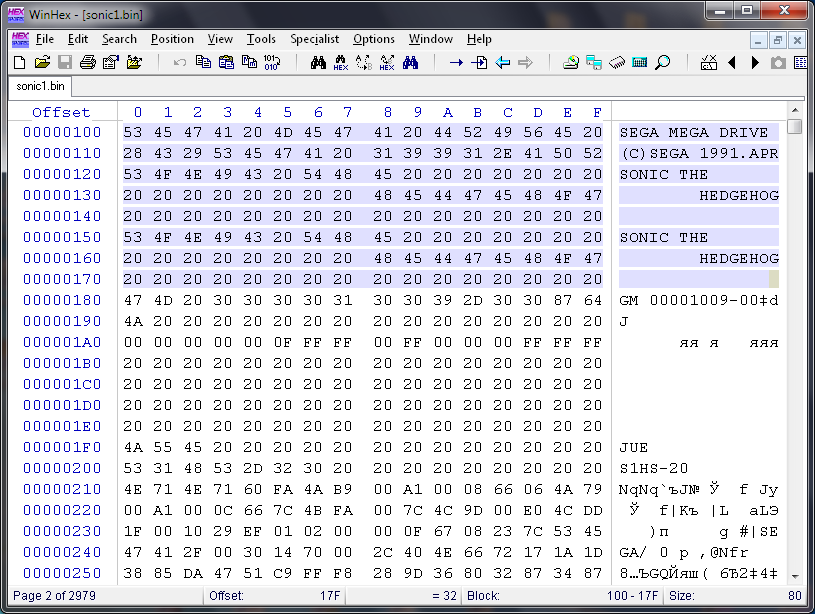Click the Open file folder icon
Screen dimensions: 815x614
pyautogui.click(x=41, y=62)
